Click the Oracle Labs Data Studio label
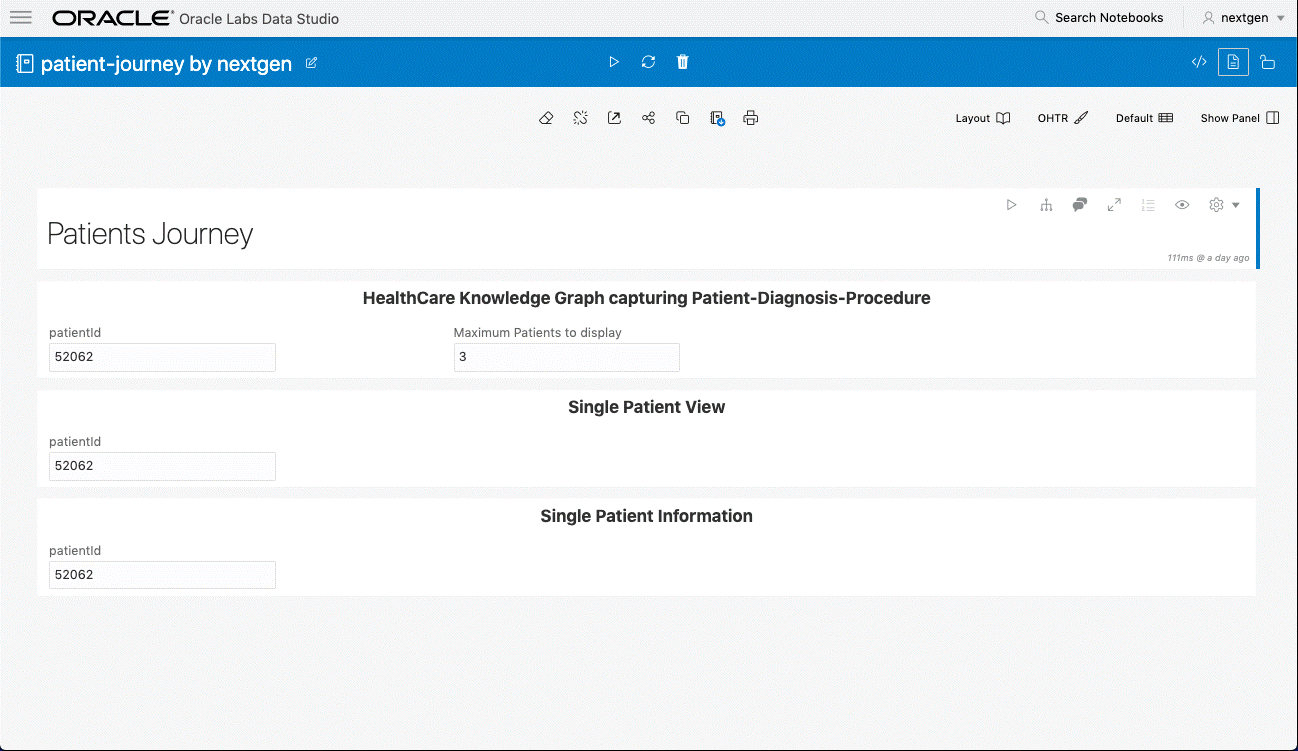Image resolution: width=1298 pixels, height=751 pixels. pos(259,19)
